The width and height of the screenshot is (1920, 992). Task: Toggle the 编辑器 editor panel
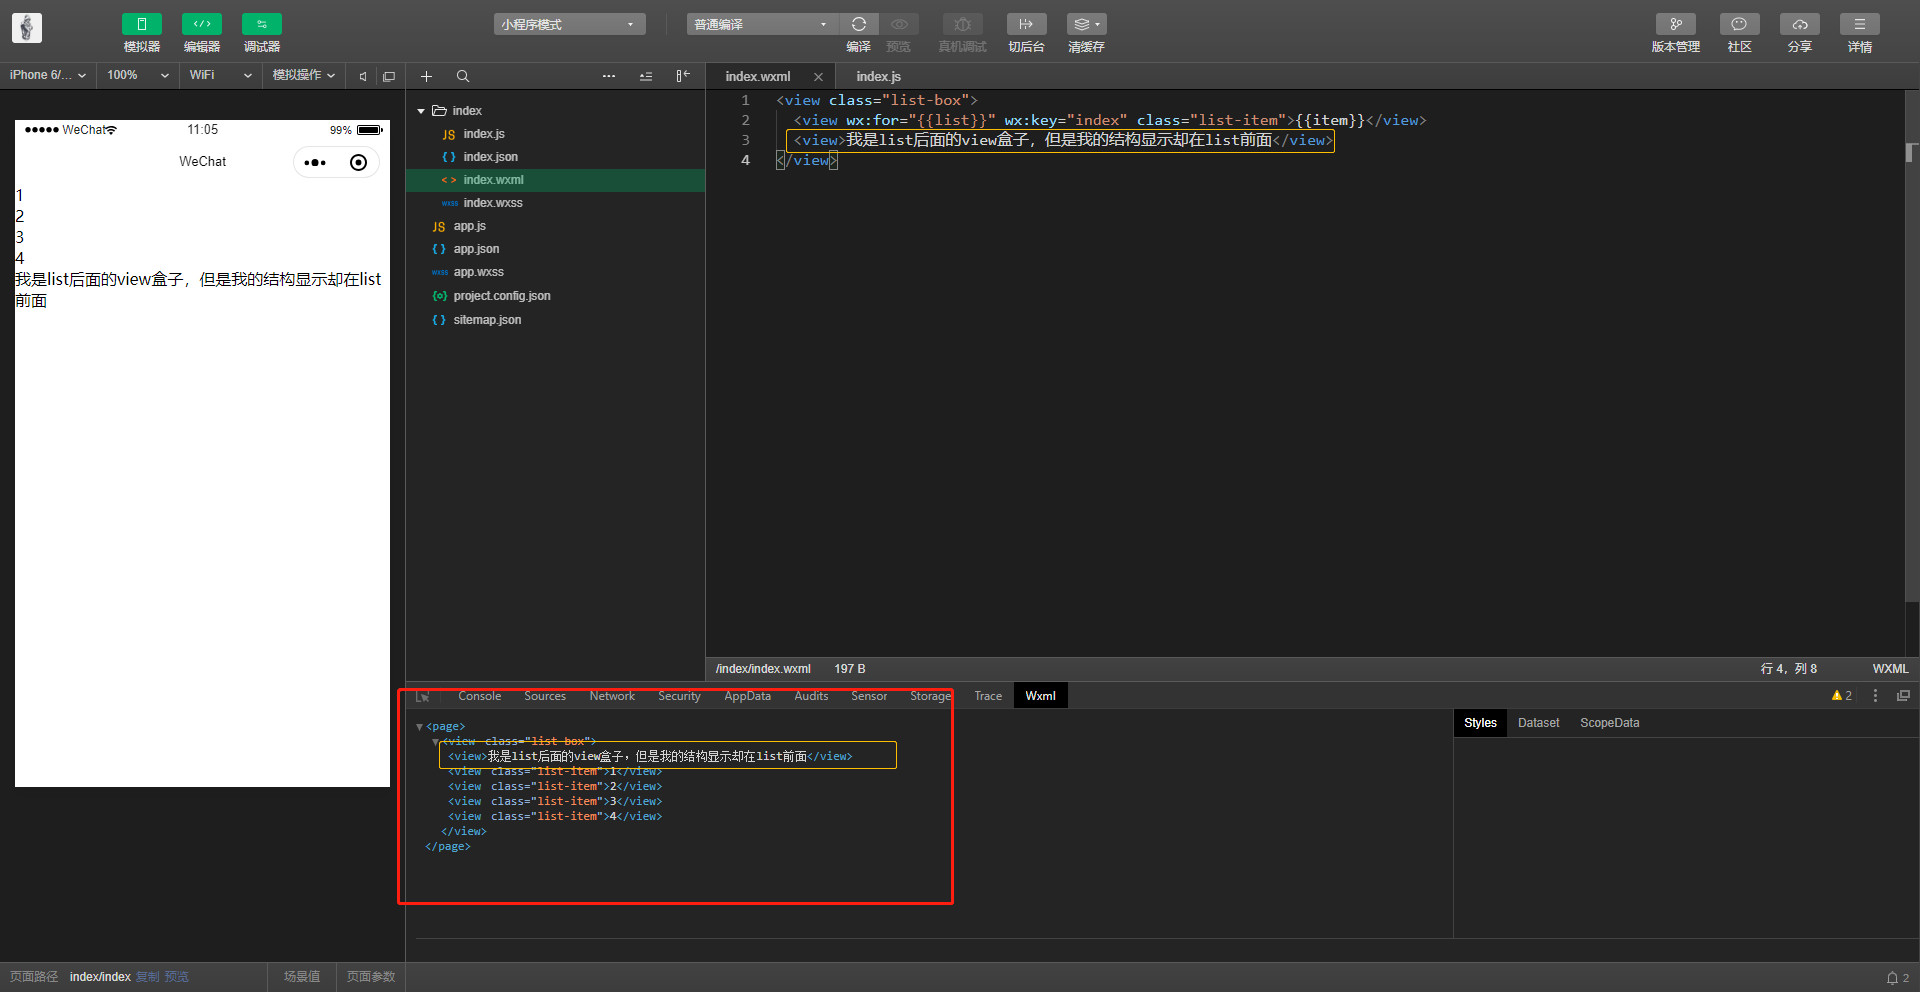(201, 24)
